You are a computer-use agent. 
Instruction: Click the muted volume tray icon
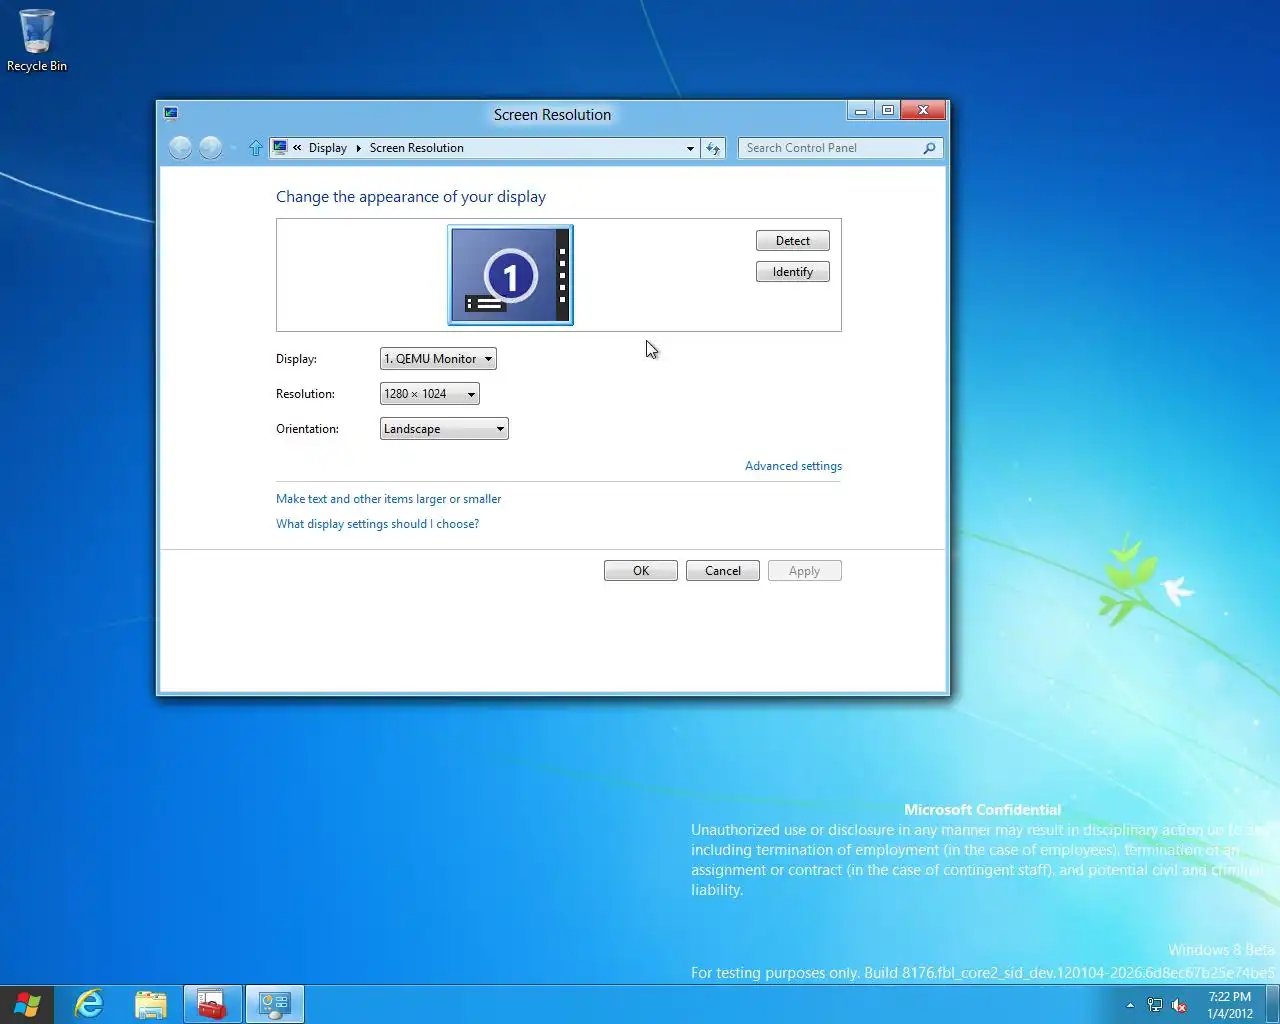tap(1180, 1005)
